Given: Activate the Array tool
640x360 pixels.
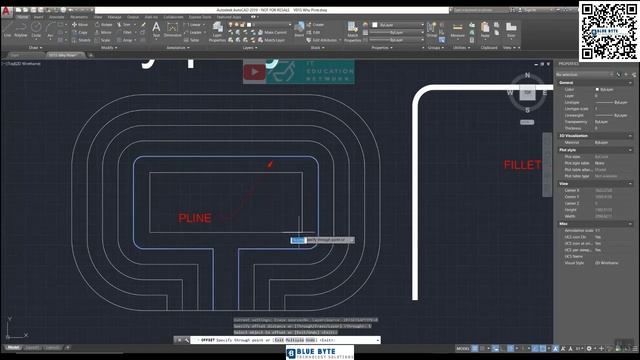Looking at the screenshot, I should point(125,40).
